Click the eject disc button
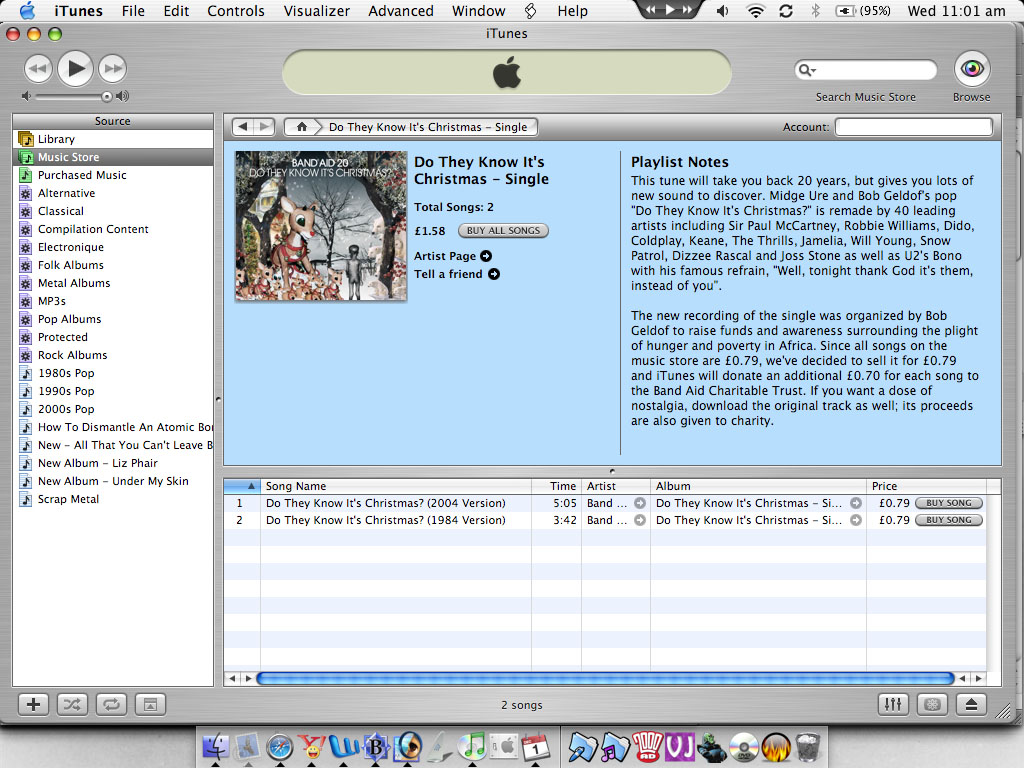The image size is (1024, 768). (971, 704)
